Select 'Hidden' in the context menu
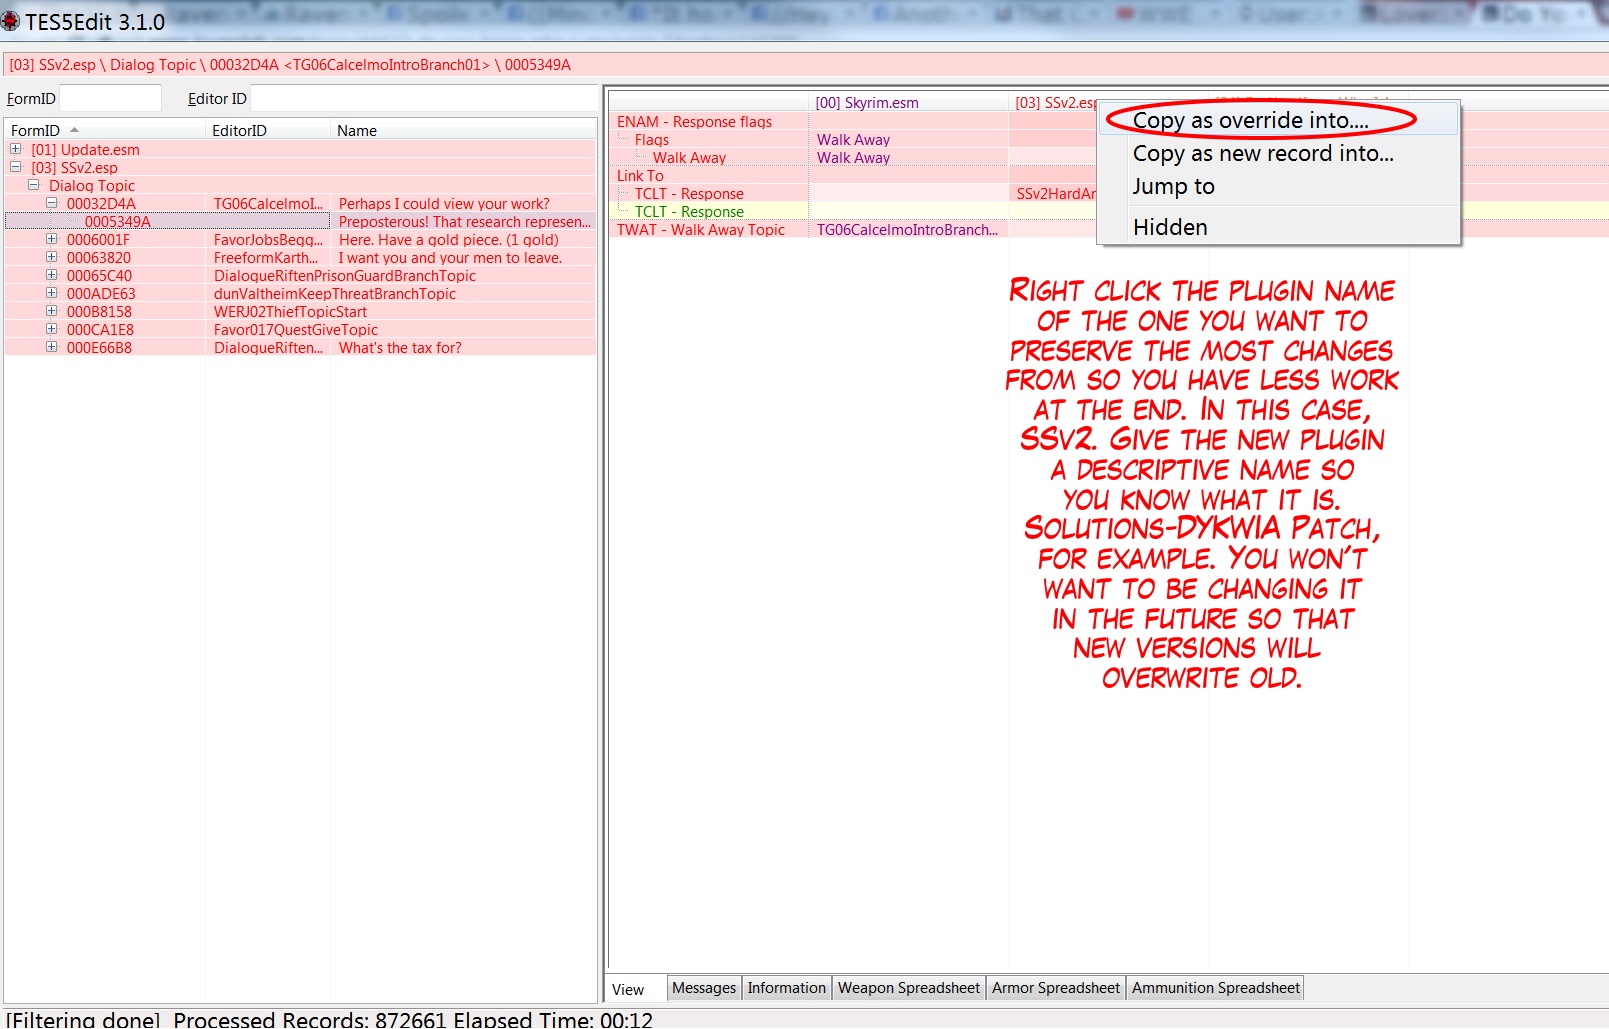The height and width of the screenshot is (1029, 1609). click(x=1170, y=228)
